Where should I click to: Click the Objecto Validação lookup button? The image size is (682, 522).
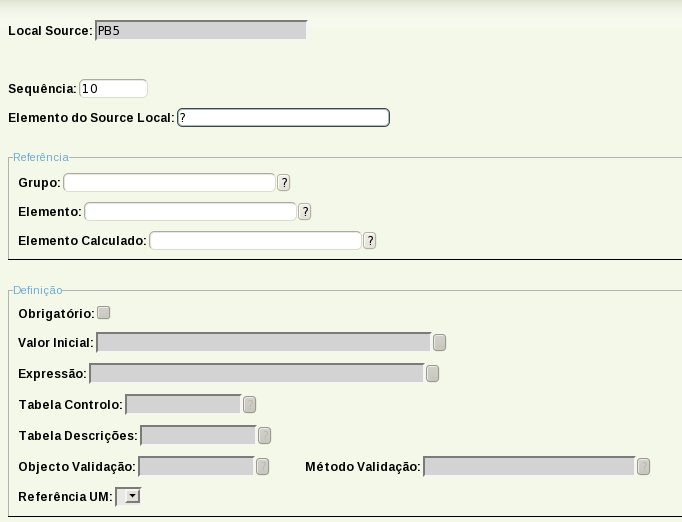point(262,467)
